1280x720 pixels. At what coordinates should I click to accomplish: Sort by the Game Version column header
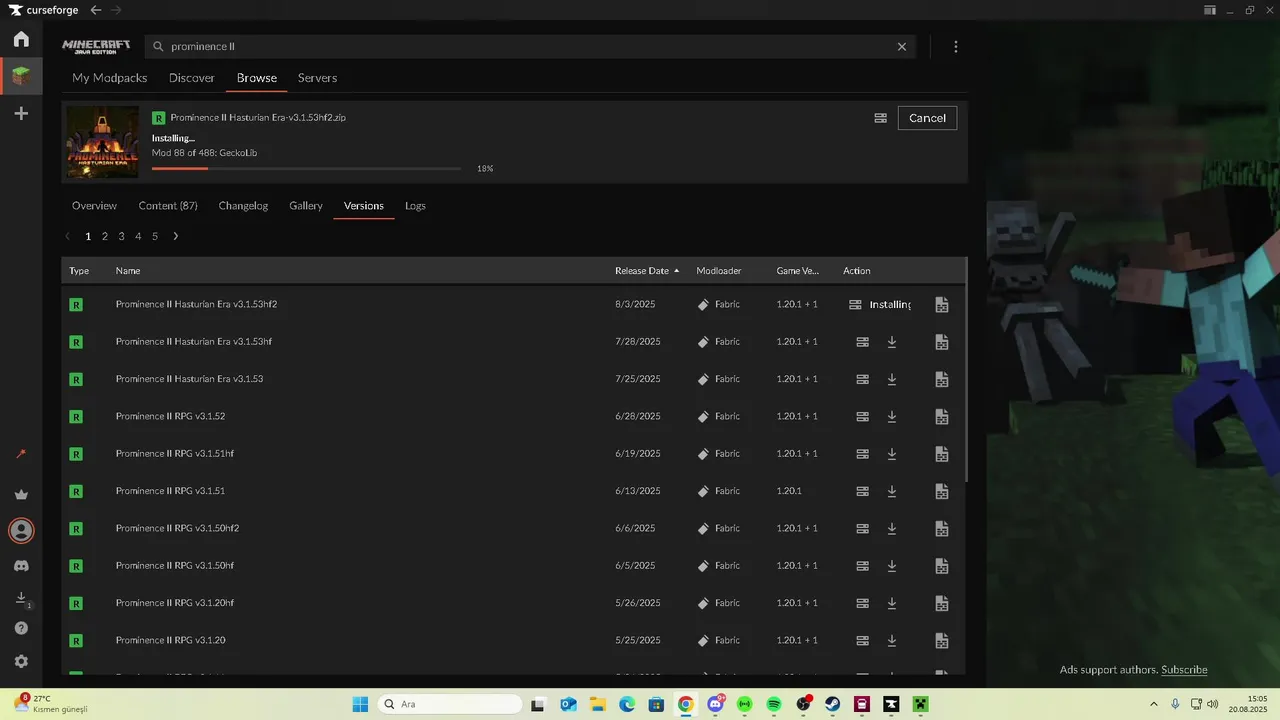pyautogui.click(x=797, y=271)
